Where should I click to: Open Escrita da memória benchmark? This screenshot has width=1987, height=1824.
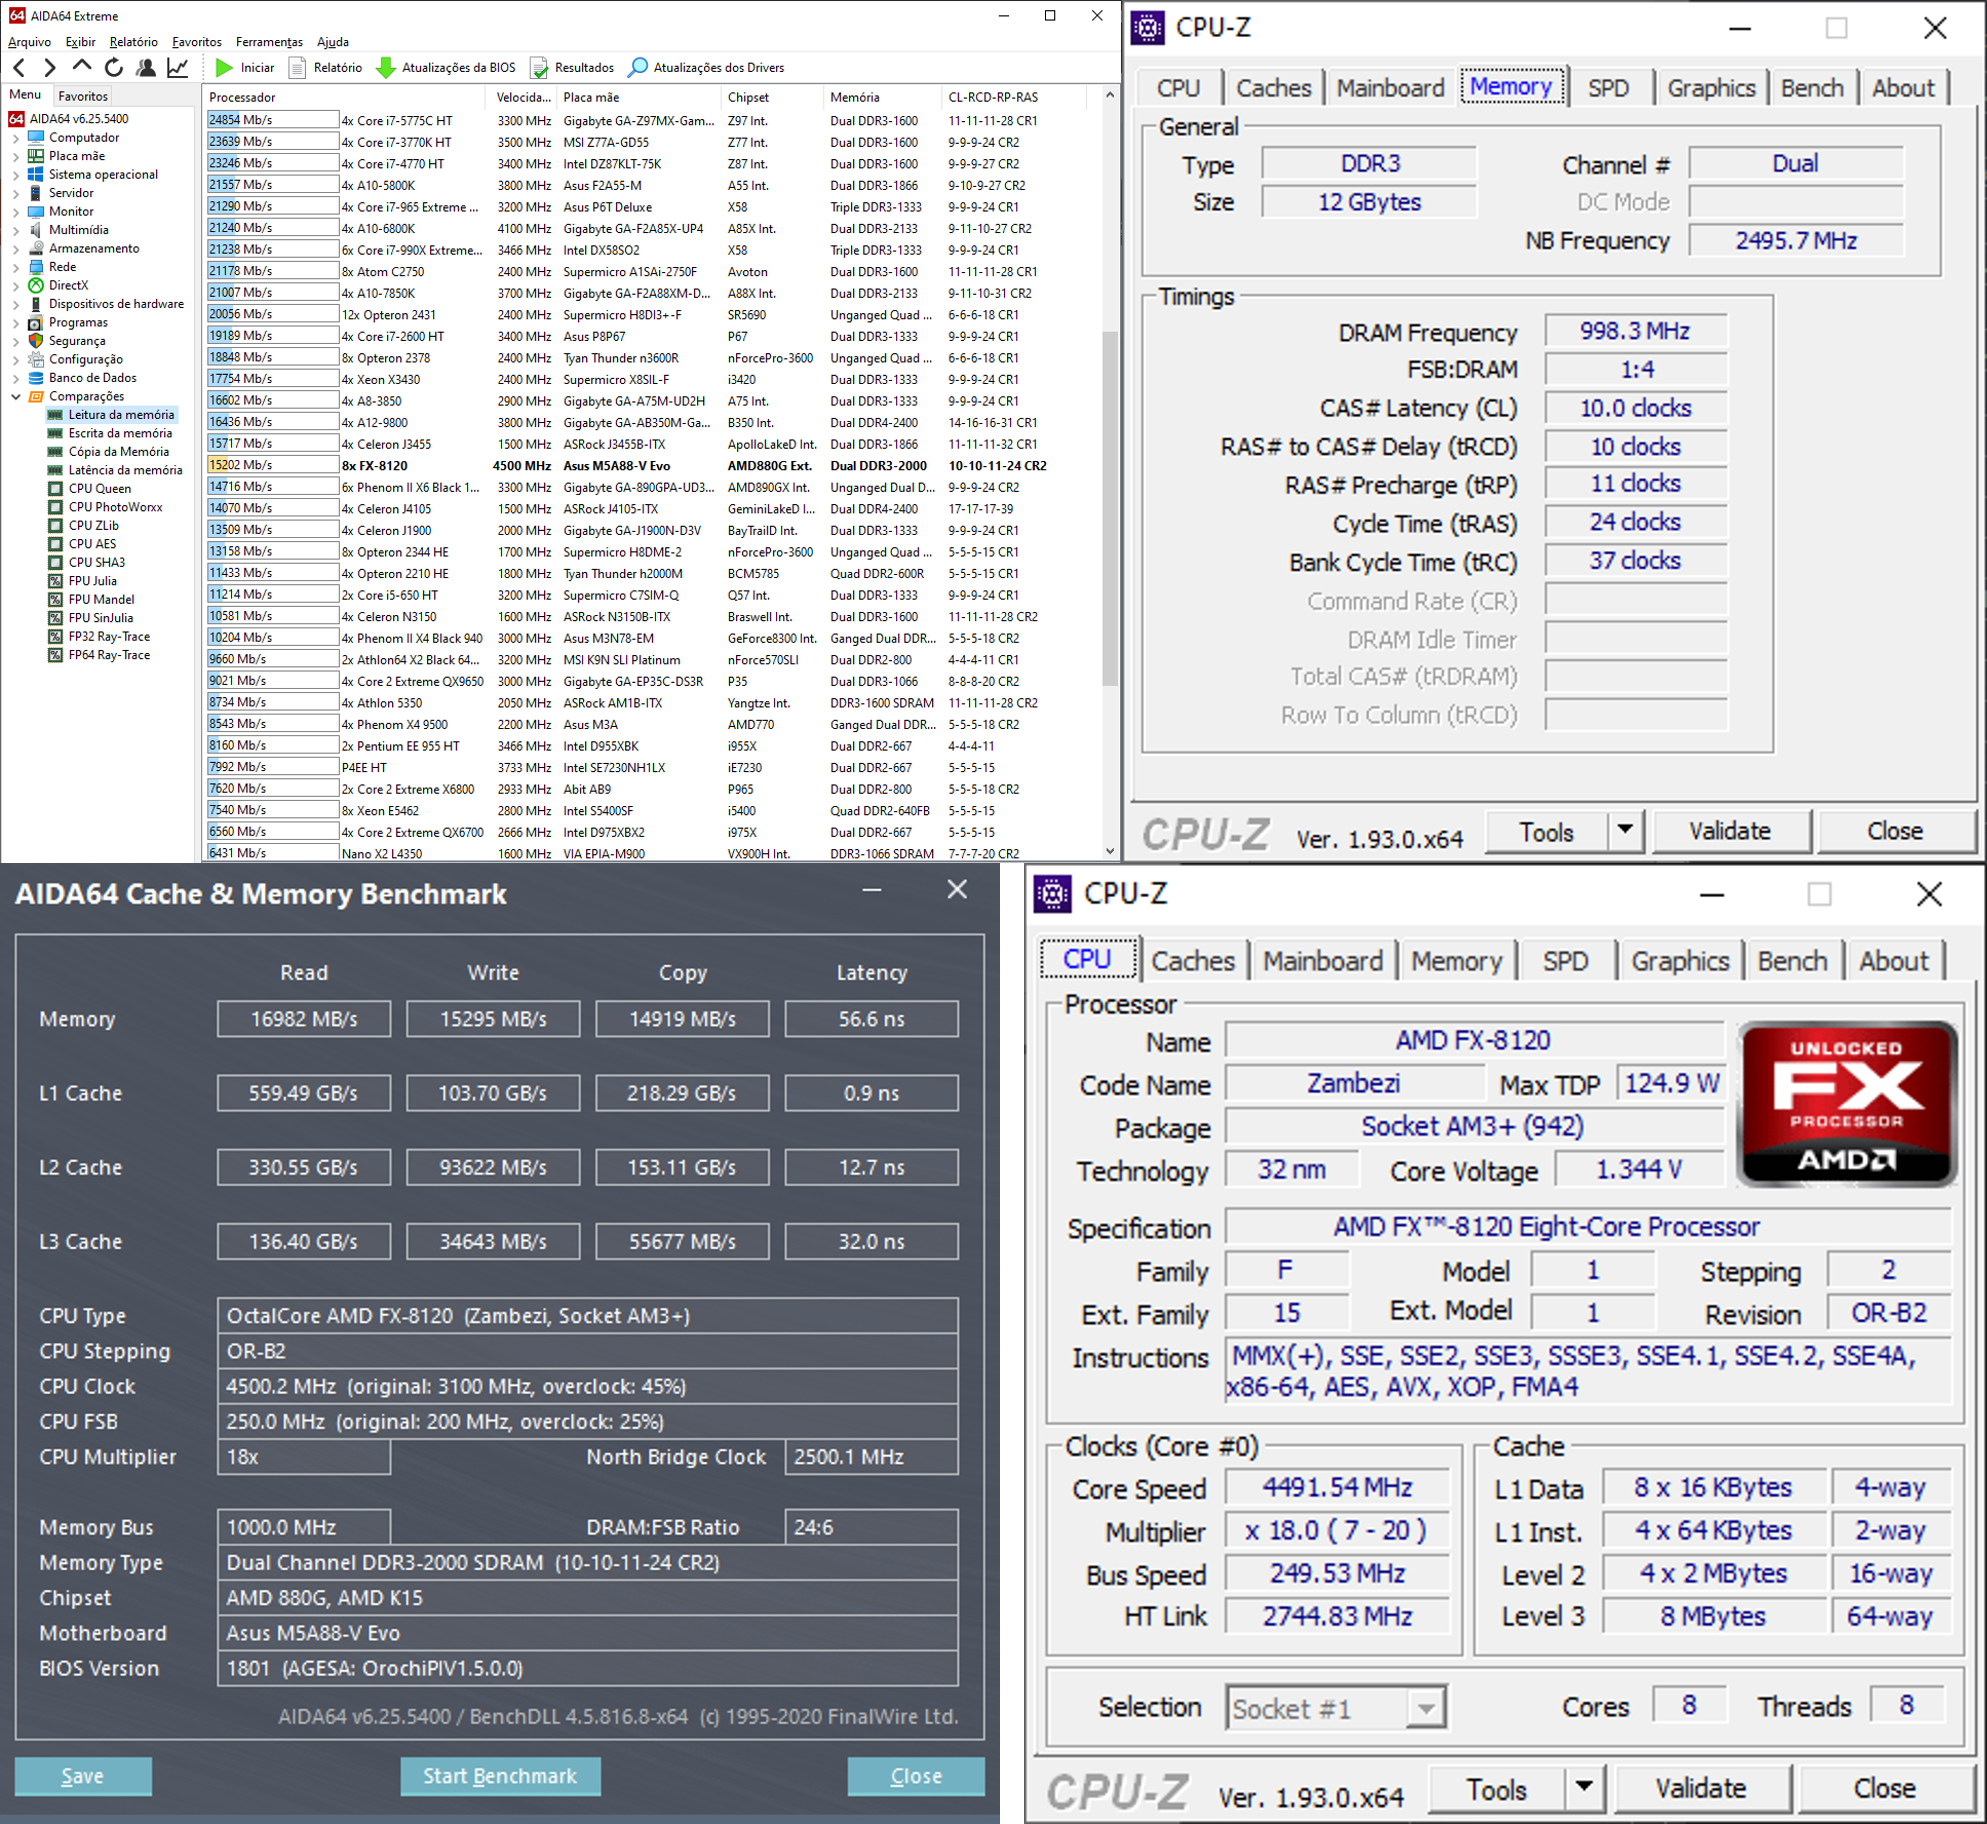pyautogui.click(x=120, y=433)
